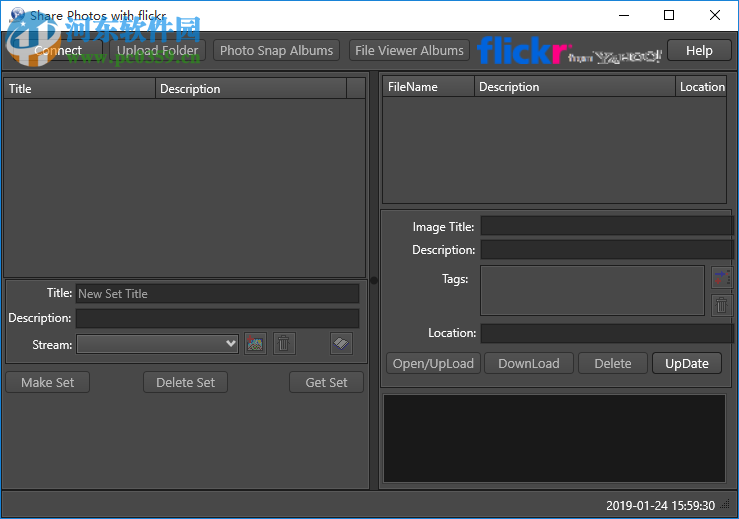Click the status bar date and time

(x=660, y=506)
